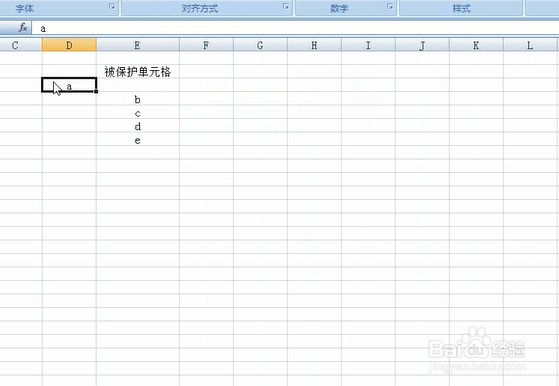Click the 对齐方式 ribbon group label

200,8
